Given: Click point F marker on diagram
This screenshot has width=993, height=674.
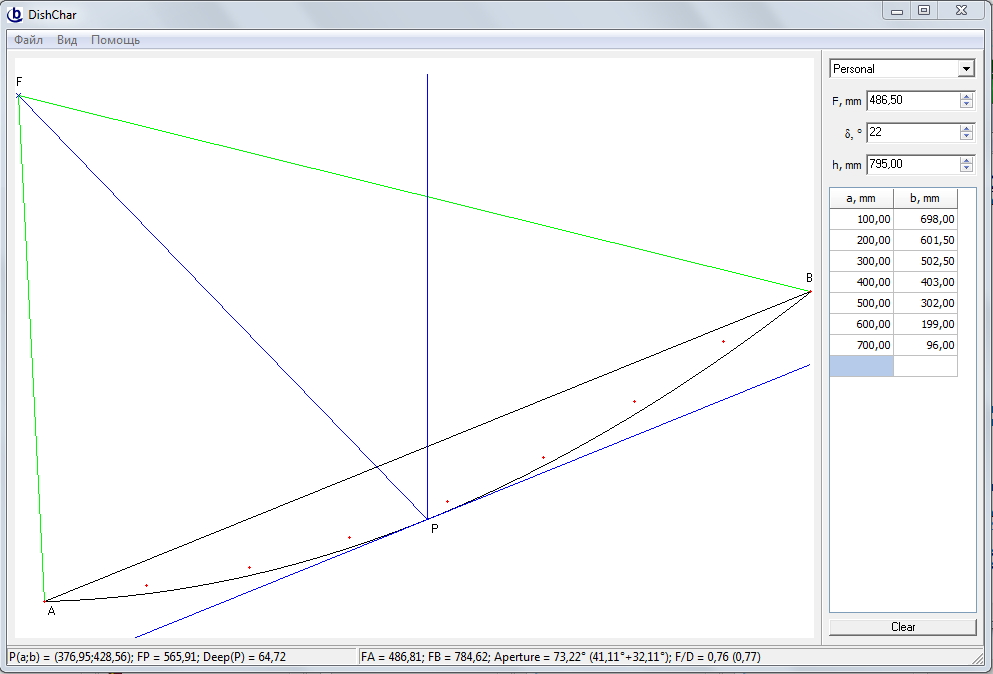Looking at the screenshot, I should coord(18,96).
